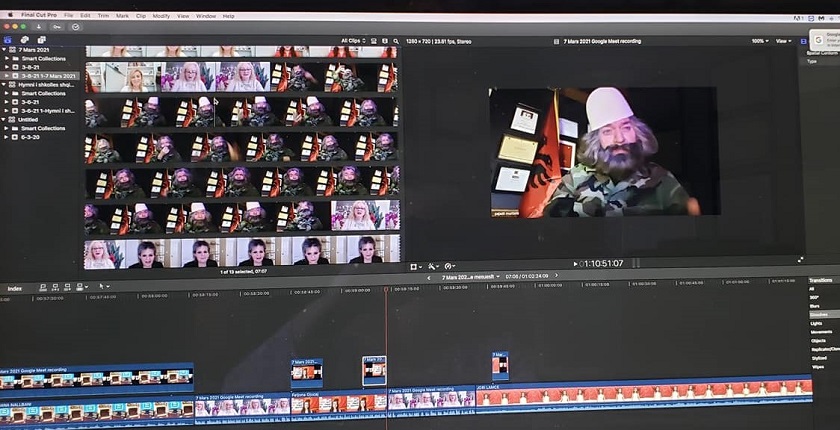Go back in timeline history arrow
The width and height of the screenshot is (840, 430).
[429, 277]
